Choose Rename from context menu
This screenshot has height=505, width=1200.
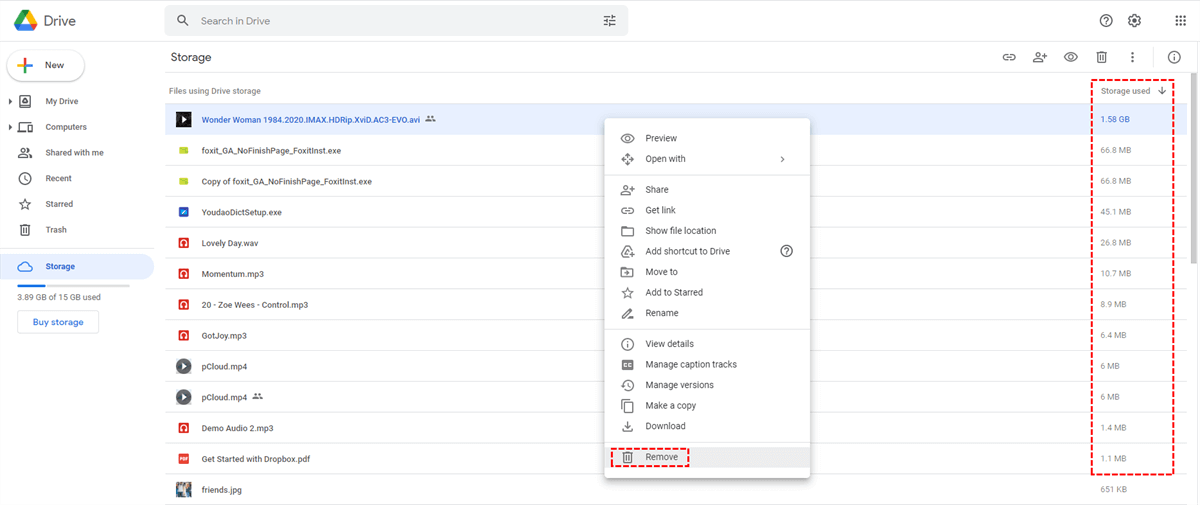click(707, 313)
